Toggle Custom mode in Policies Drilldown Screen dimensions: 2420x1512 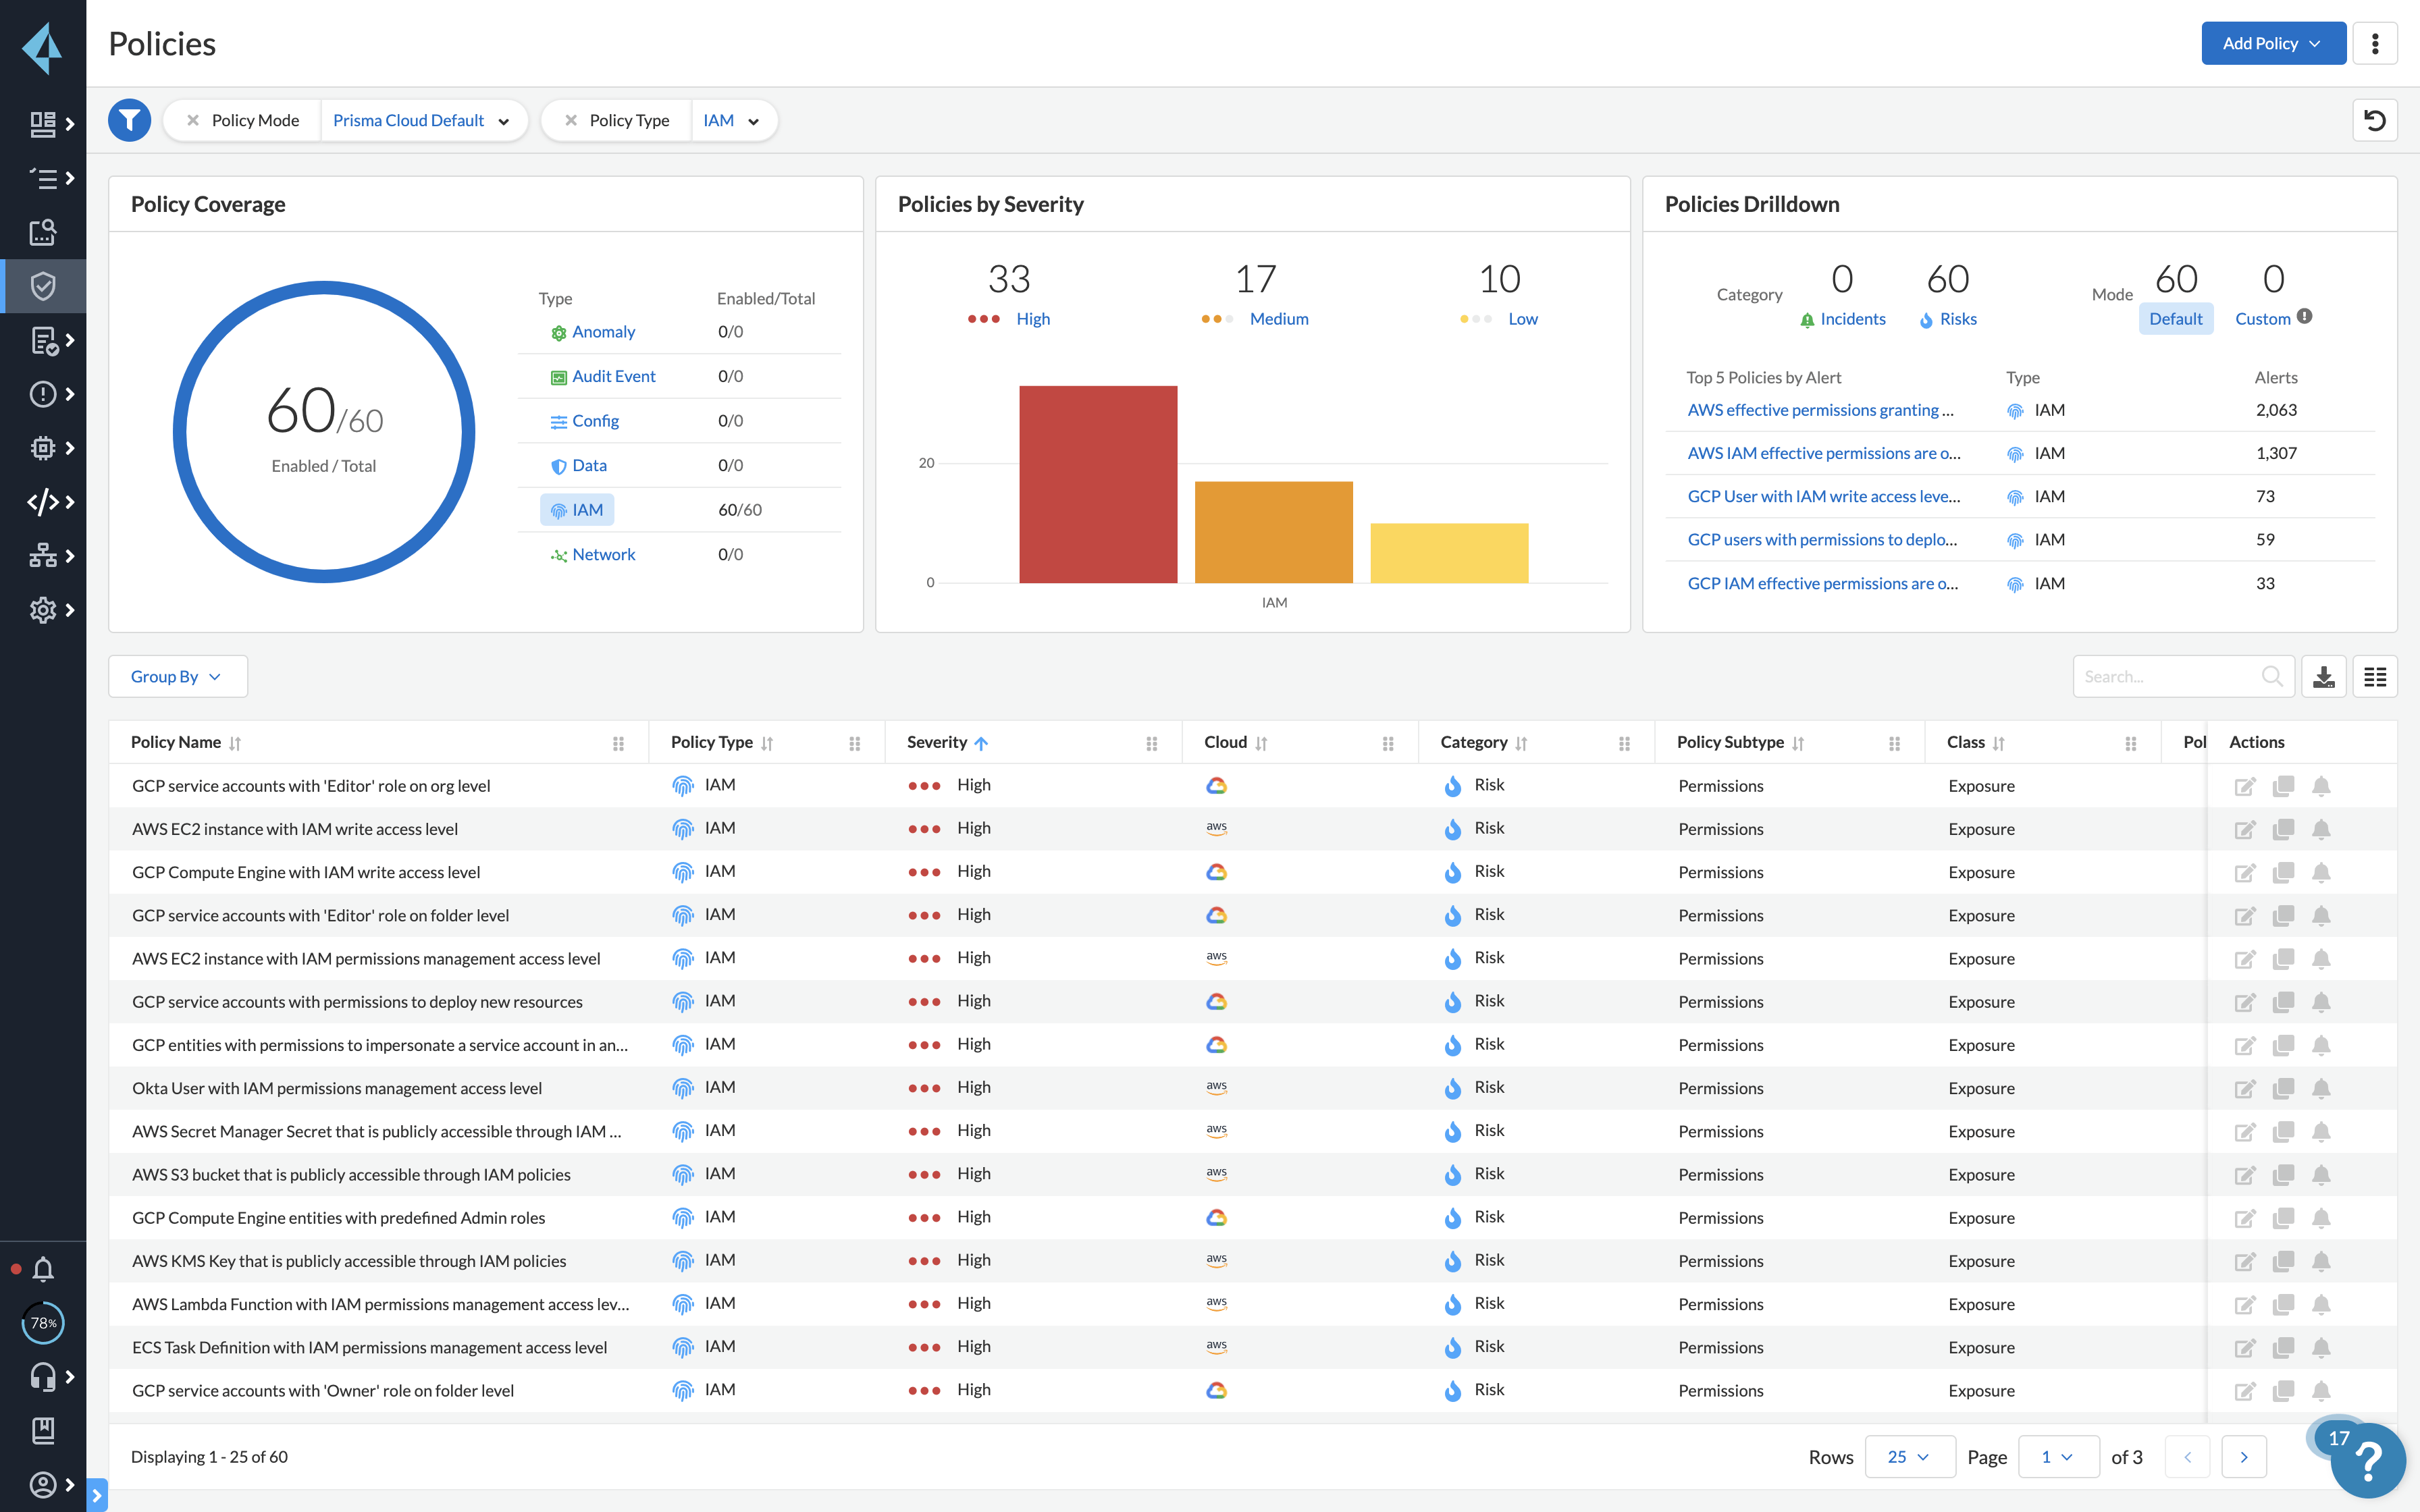tap(2262, 319)
